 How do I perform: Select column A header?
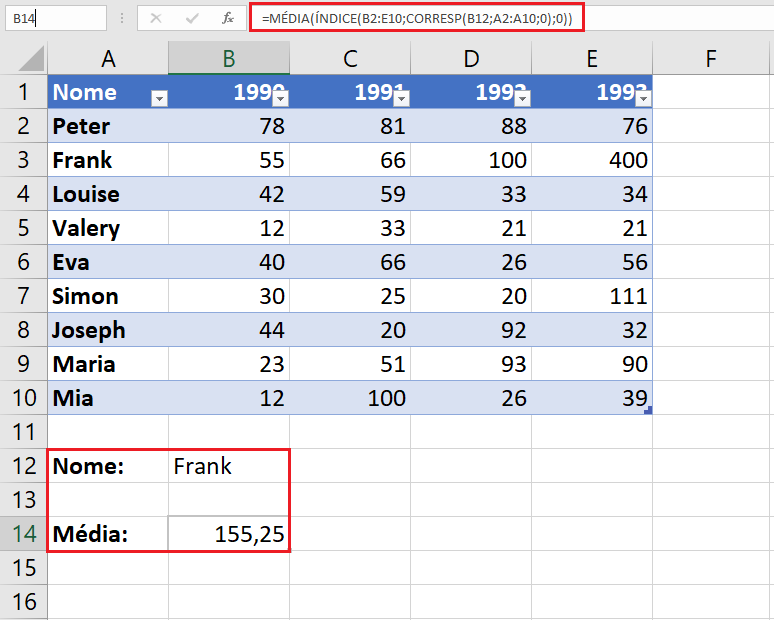pos(108,58)
